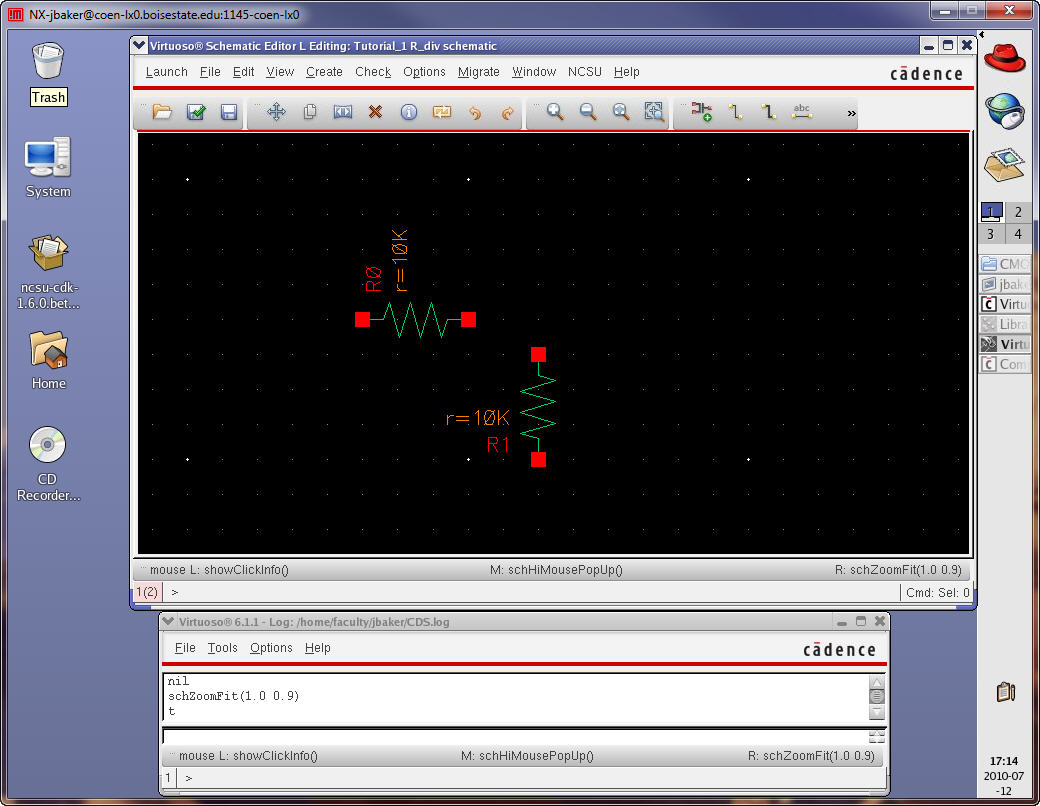This screenshot has width=1040, height=806.
Task: Click the red X Delete icon
Action: 375,113
